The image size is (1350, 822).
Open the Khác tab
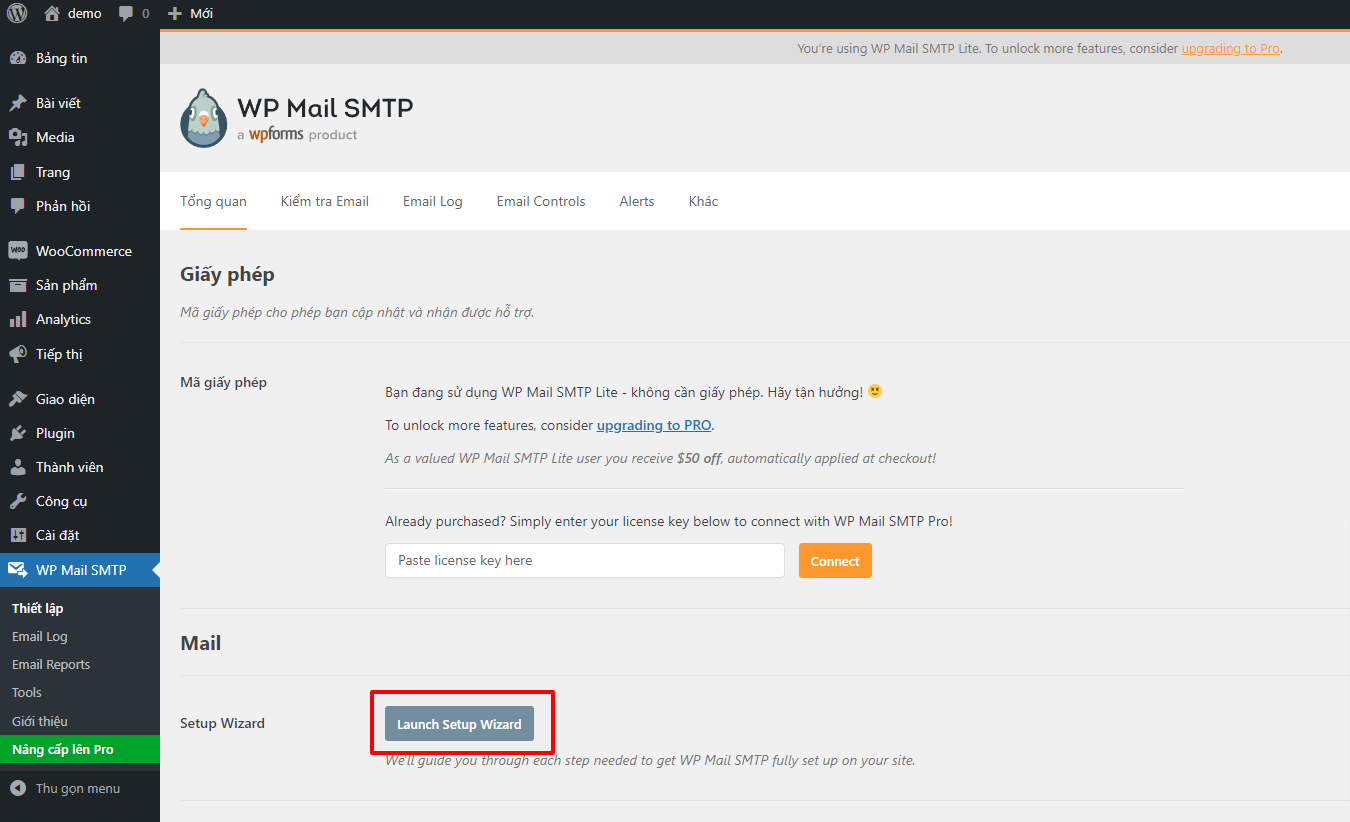[703, 201]
